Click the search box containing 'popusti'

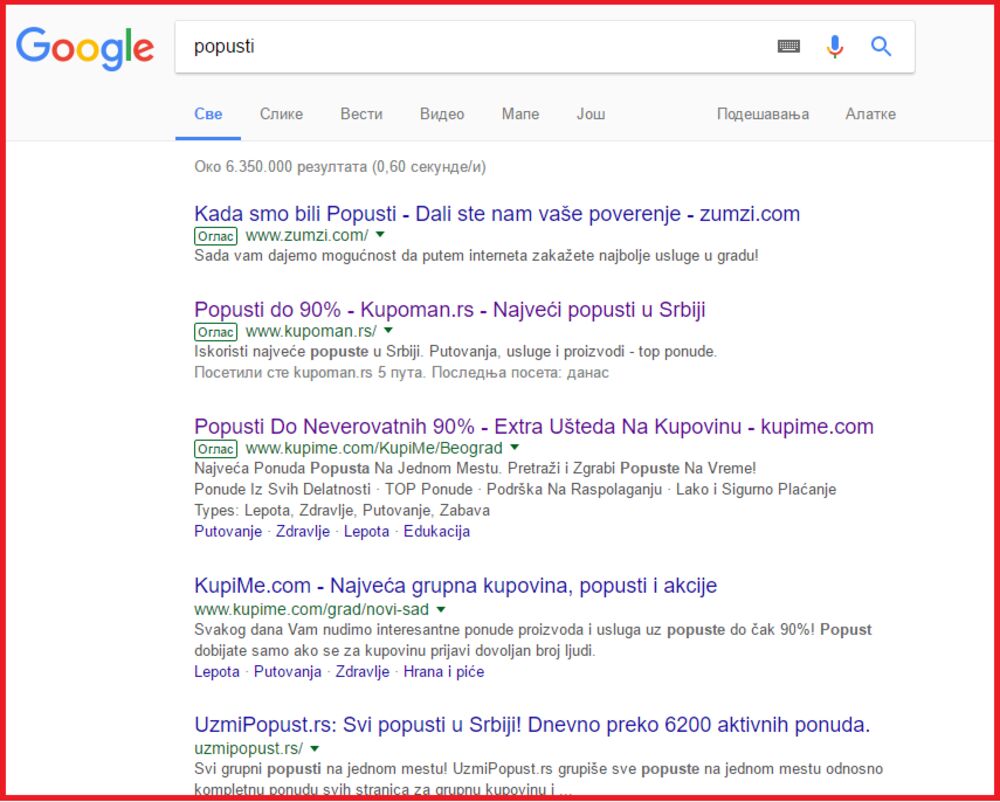click(470, 46)
